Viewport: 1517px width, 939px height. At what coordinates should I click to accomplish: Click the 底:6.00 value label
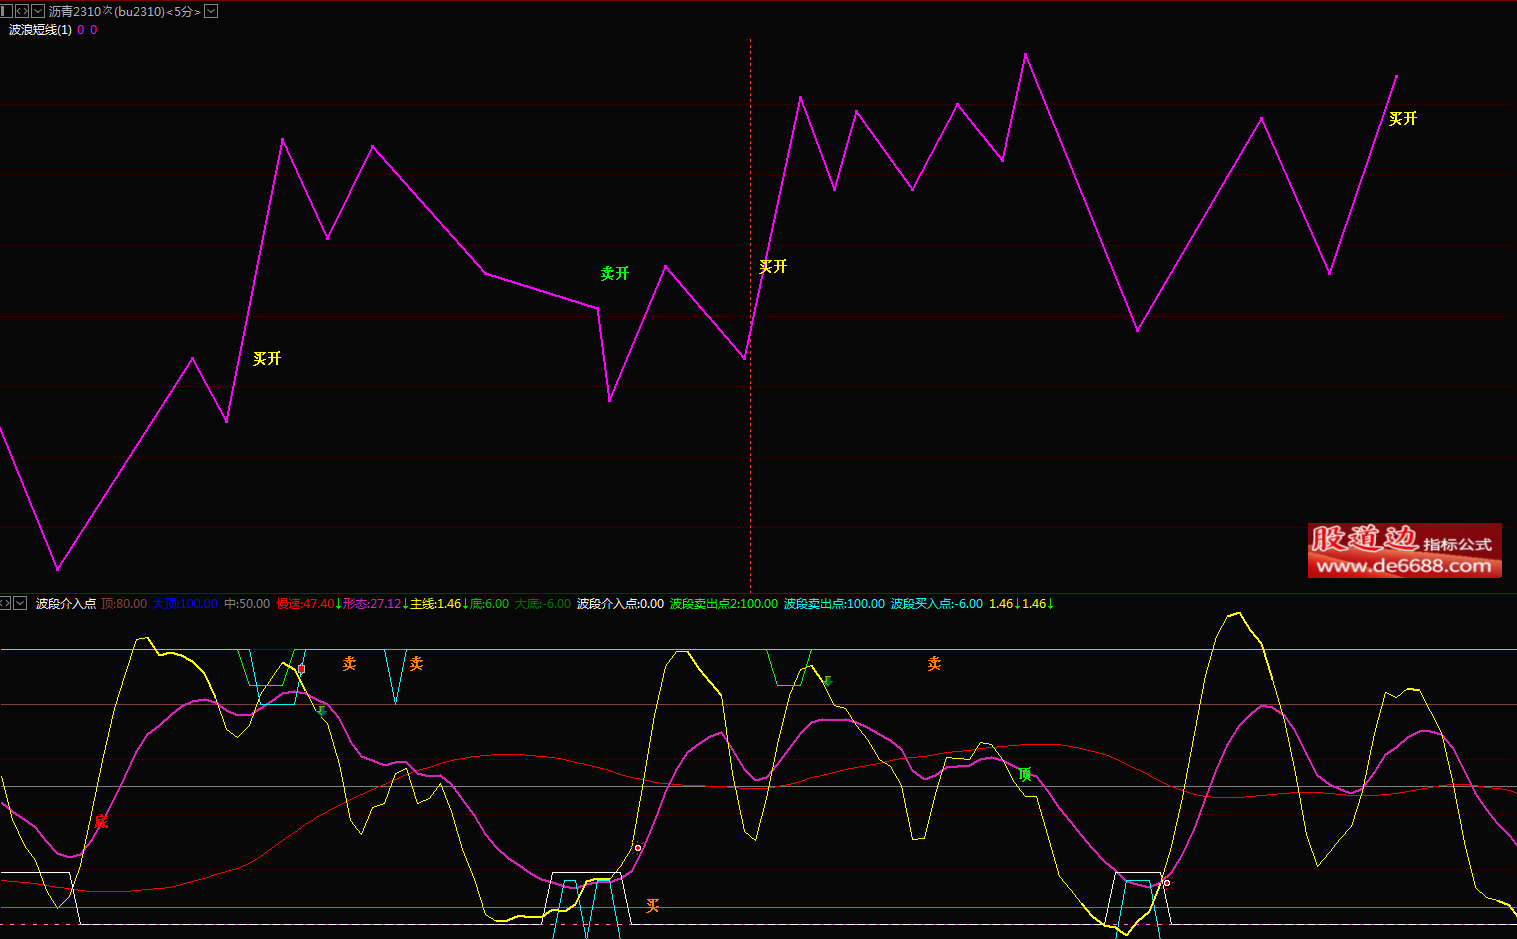(489, 604)
